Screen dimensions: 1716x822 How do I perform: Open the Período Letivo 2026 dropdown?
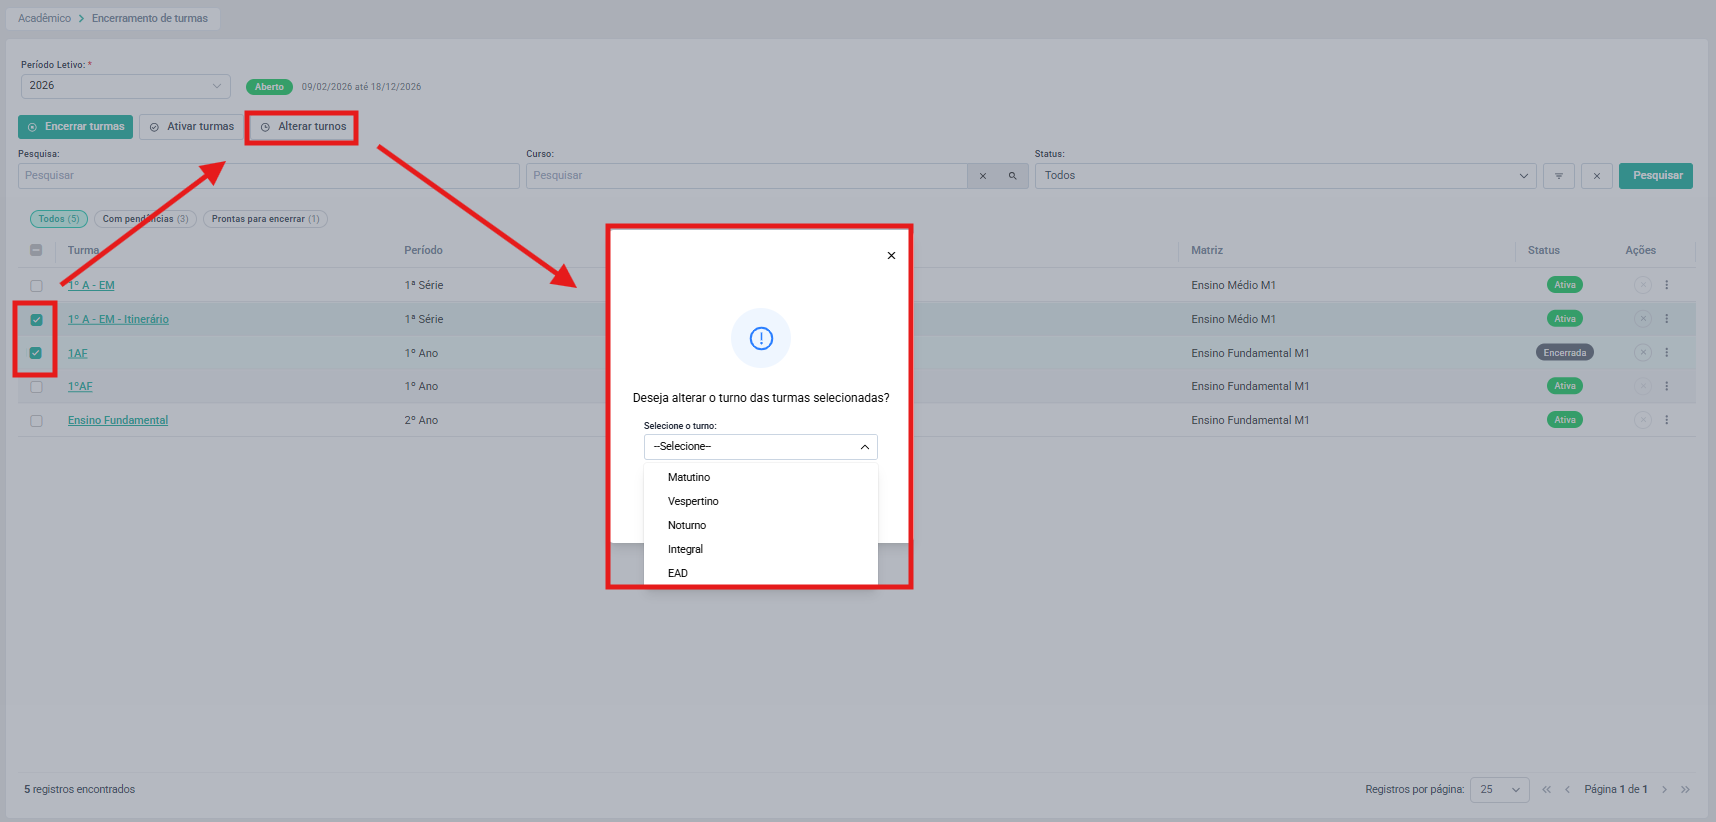point(126,86)
